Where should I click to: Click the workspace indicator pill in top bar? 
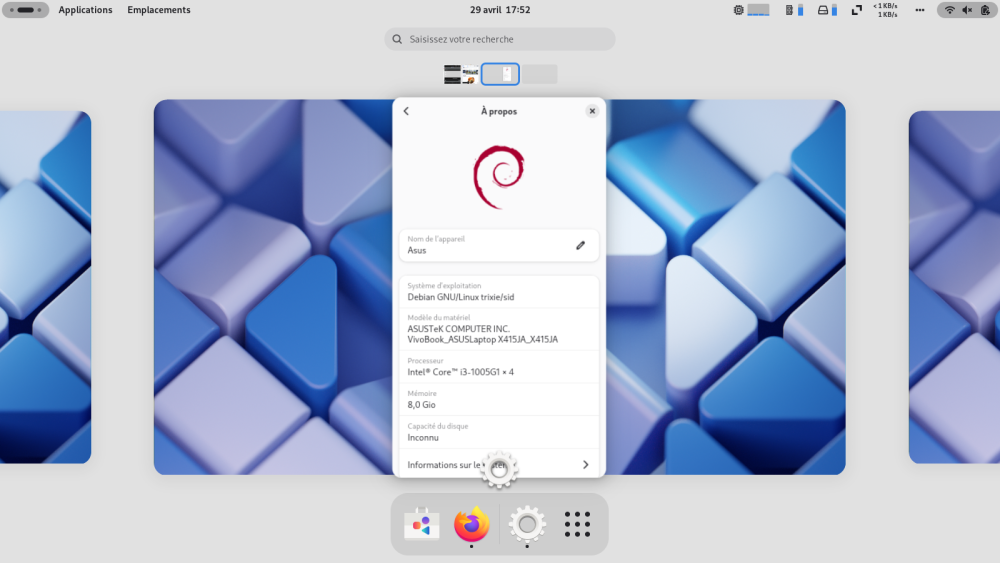[x=26, y=10]
